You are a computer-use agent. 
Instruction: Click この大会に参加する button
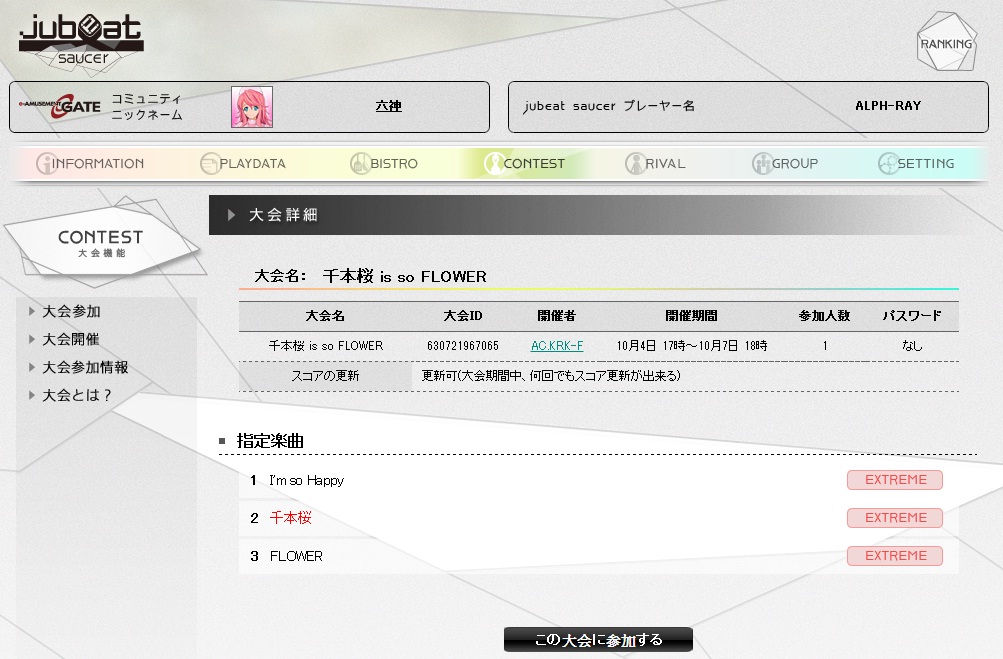tap(598, 639)
